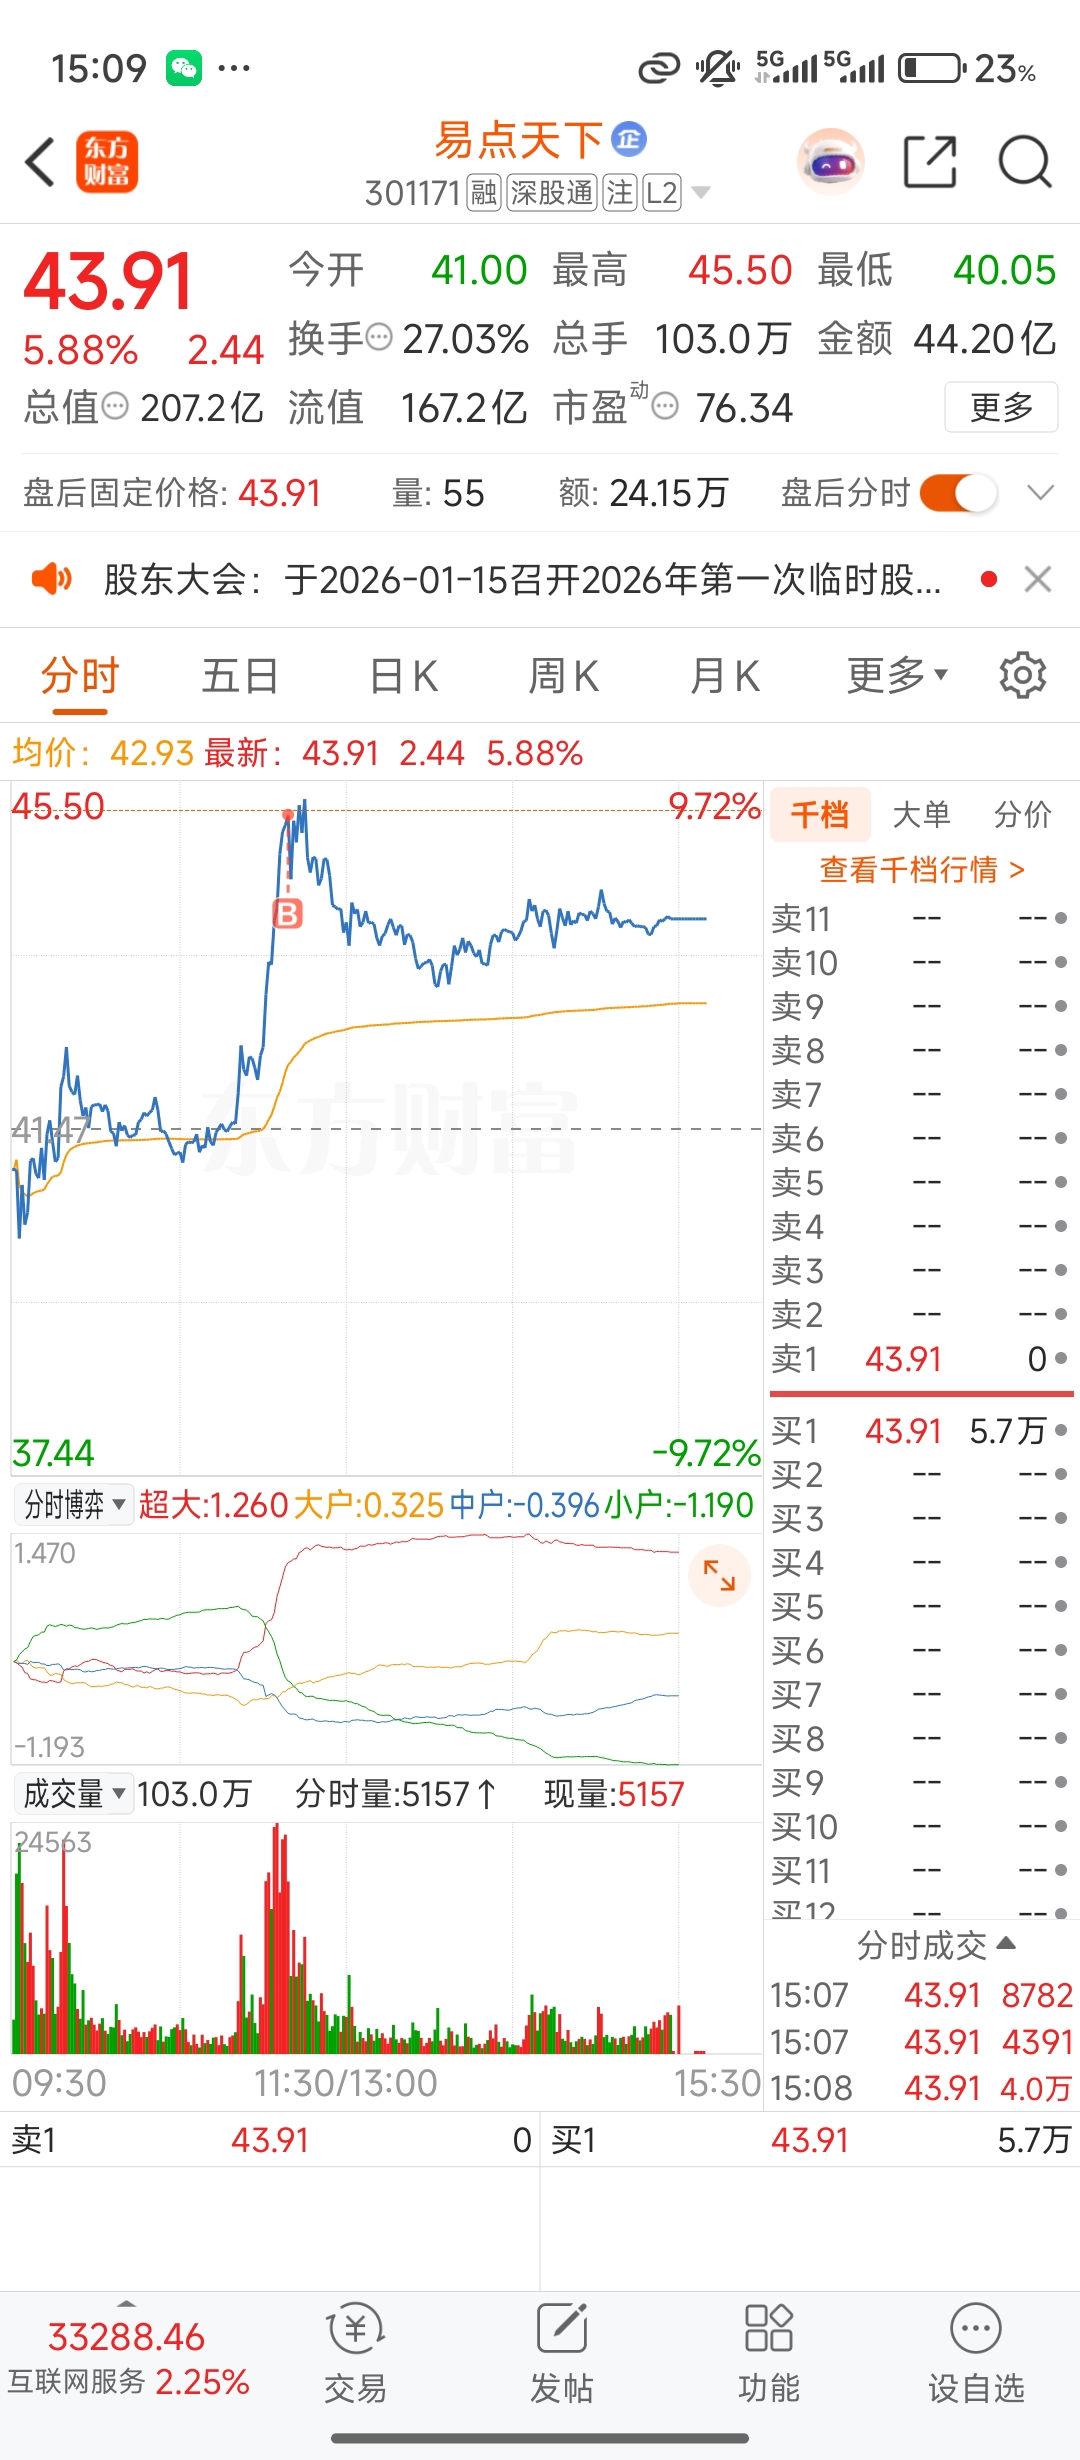Open the Eastmoney logo home icon
Image resolution: width=1080 pixels, height=2460 pixels.
[x=107, y=162]
